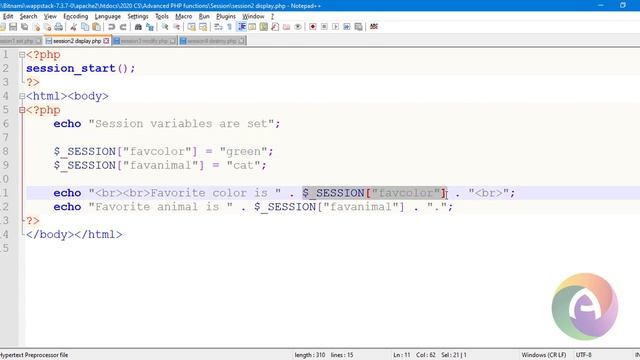Open the Language menu
This screenshot has width=640, height=360.
pos(108,16)
